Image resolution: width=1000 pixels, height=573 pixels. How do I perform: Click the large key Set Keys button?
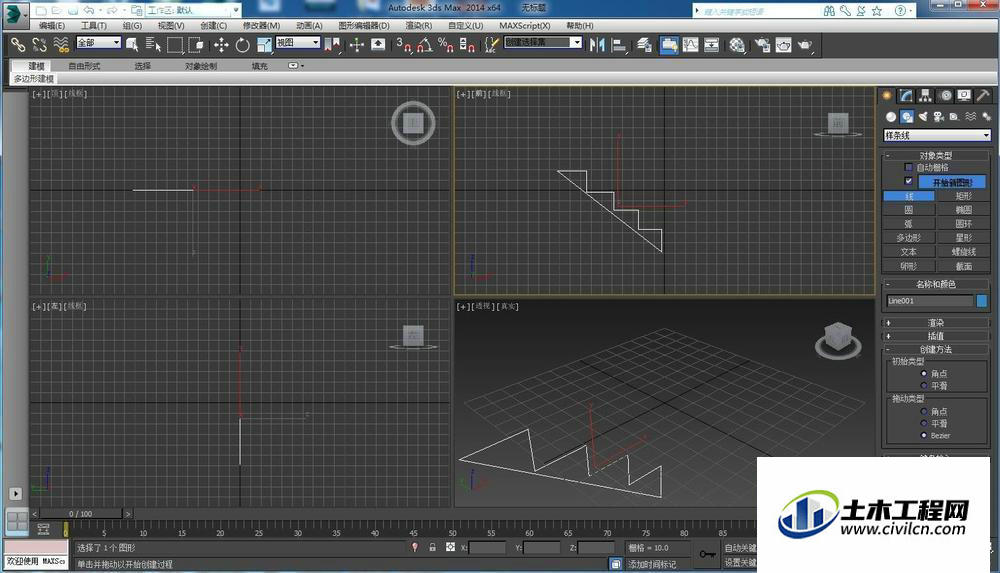[x=707, y=554]
